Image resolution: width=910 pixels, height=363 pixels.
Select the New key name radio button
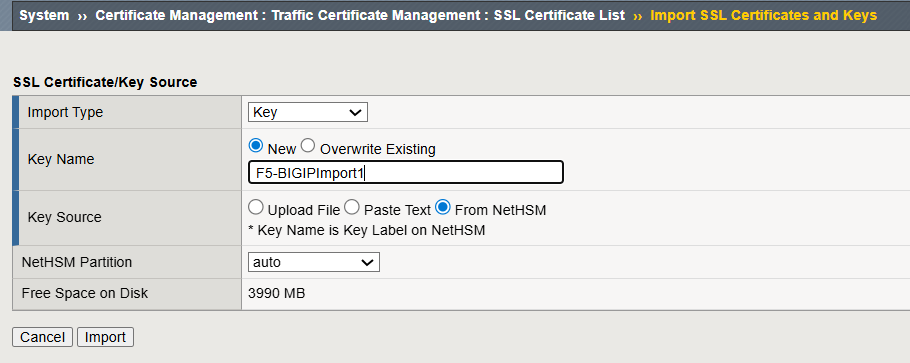click(256, 146)
